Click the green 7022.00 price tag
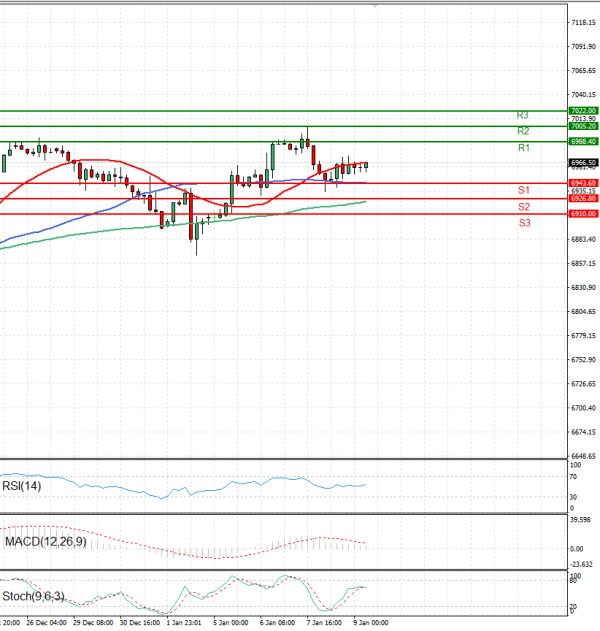 coord(583,110)
